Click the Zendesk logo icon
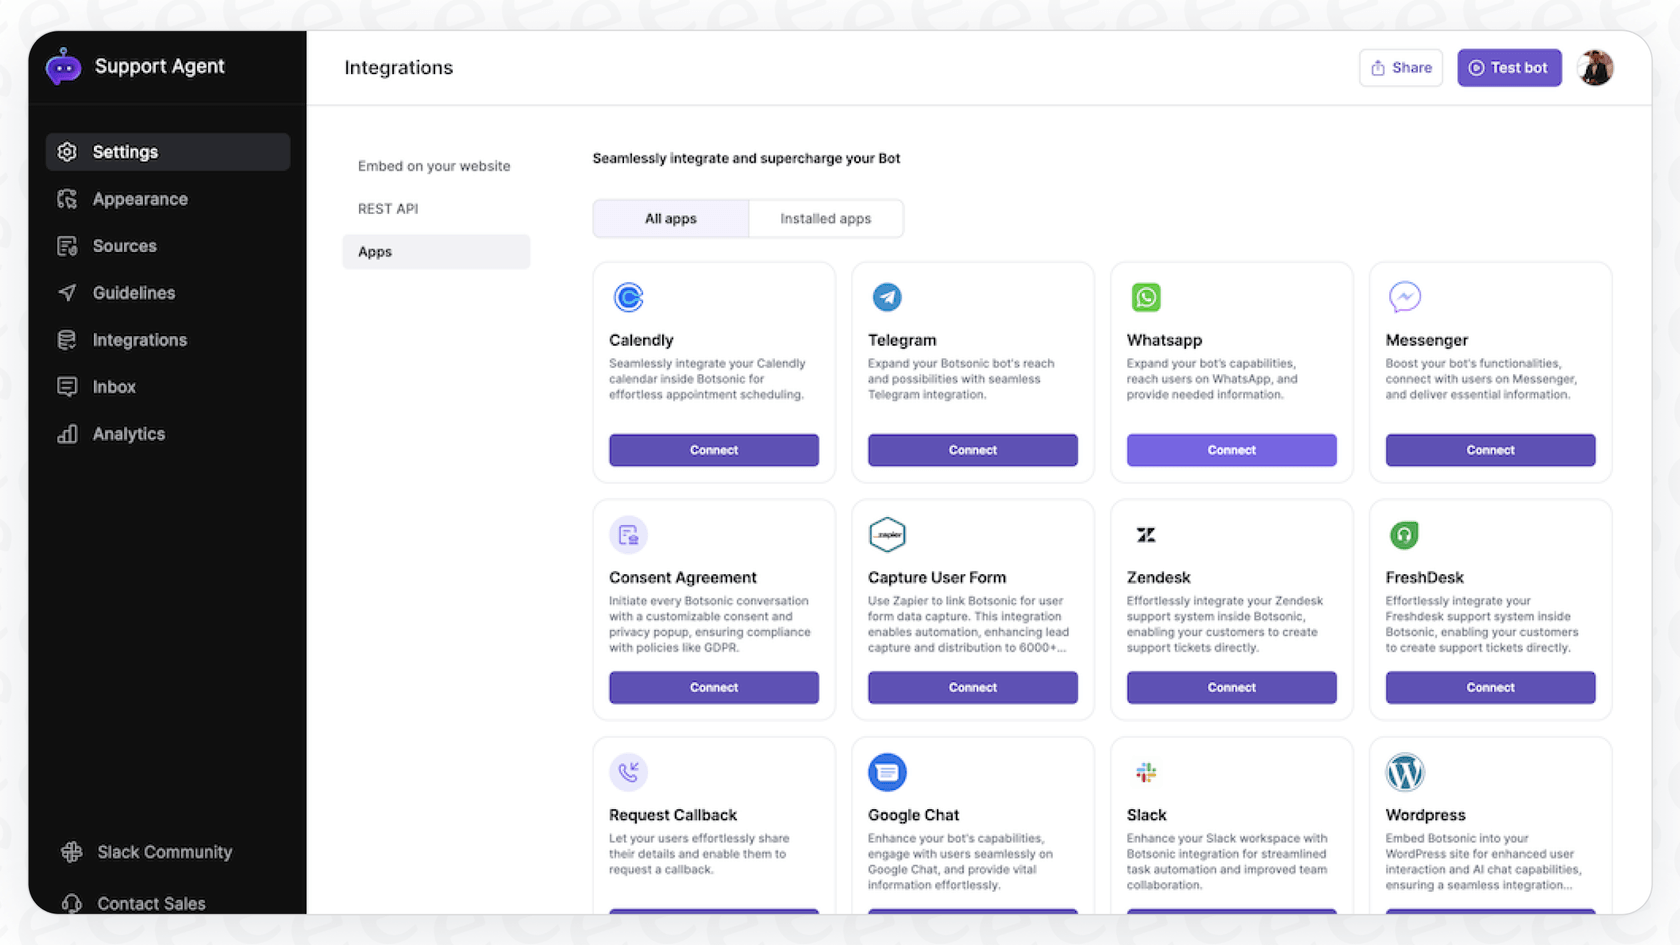Viewport: 1680px width, 945px height. click(x=1146, y=535)
